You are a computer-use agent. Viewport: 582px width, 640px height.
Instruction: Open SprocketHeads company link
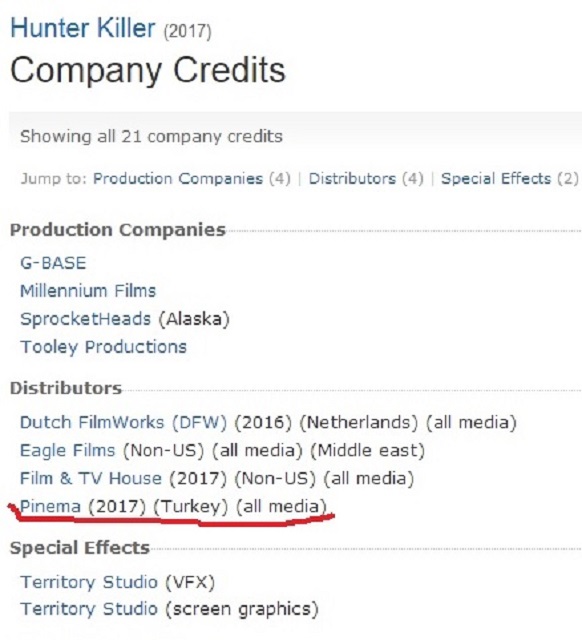click(85, 319)
